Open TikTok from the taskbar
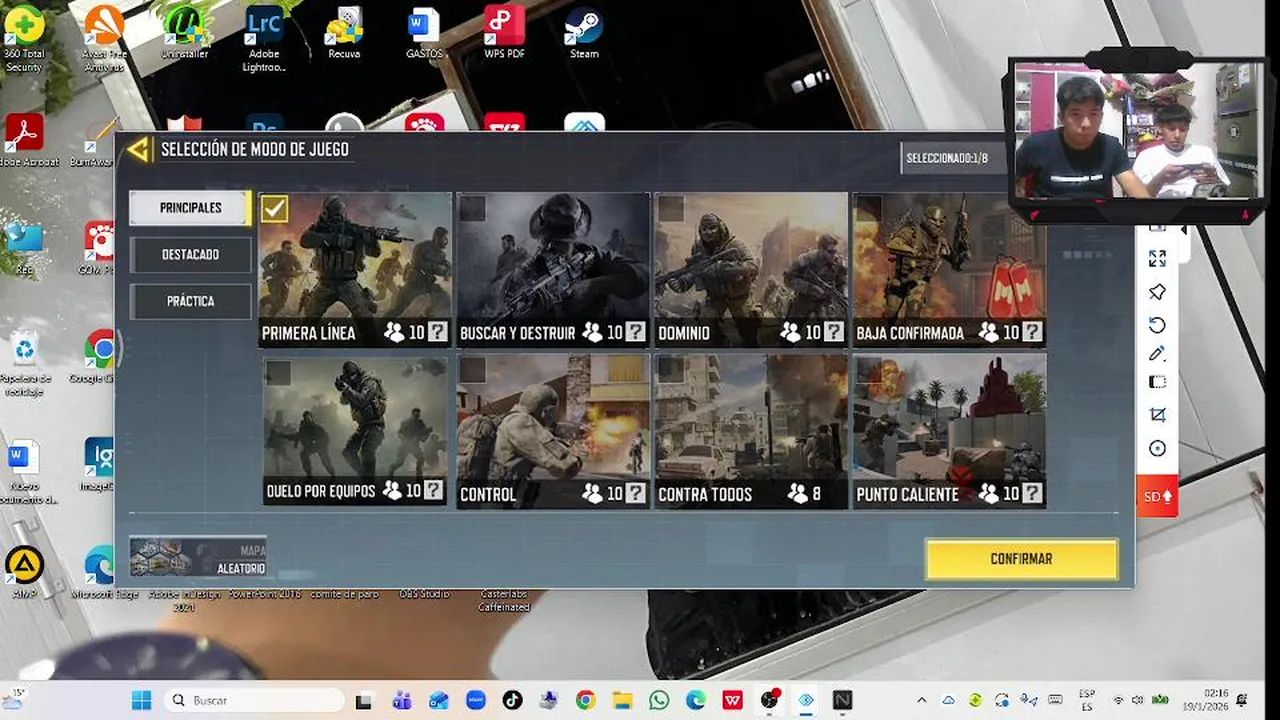This screenshot has width=1280, height=720. pos(512,700)
